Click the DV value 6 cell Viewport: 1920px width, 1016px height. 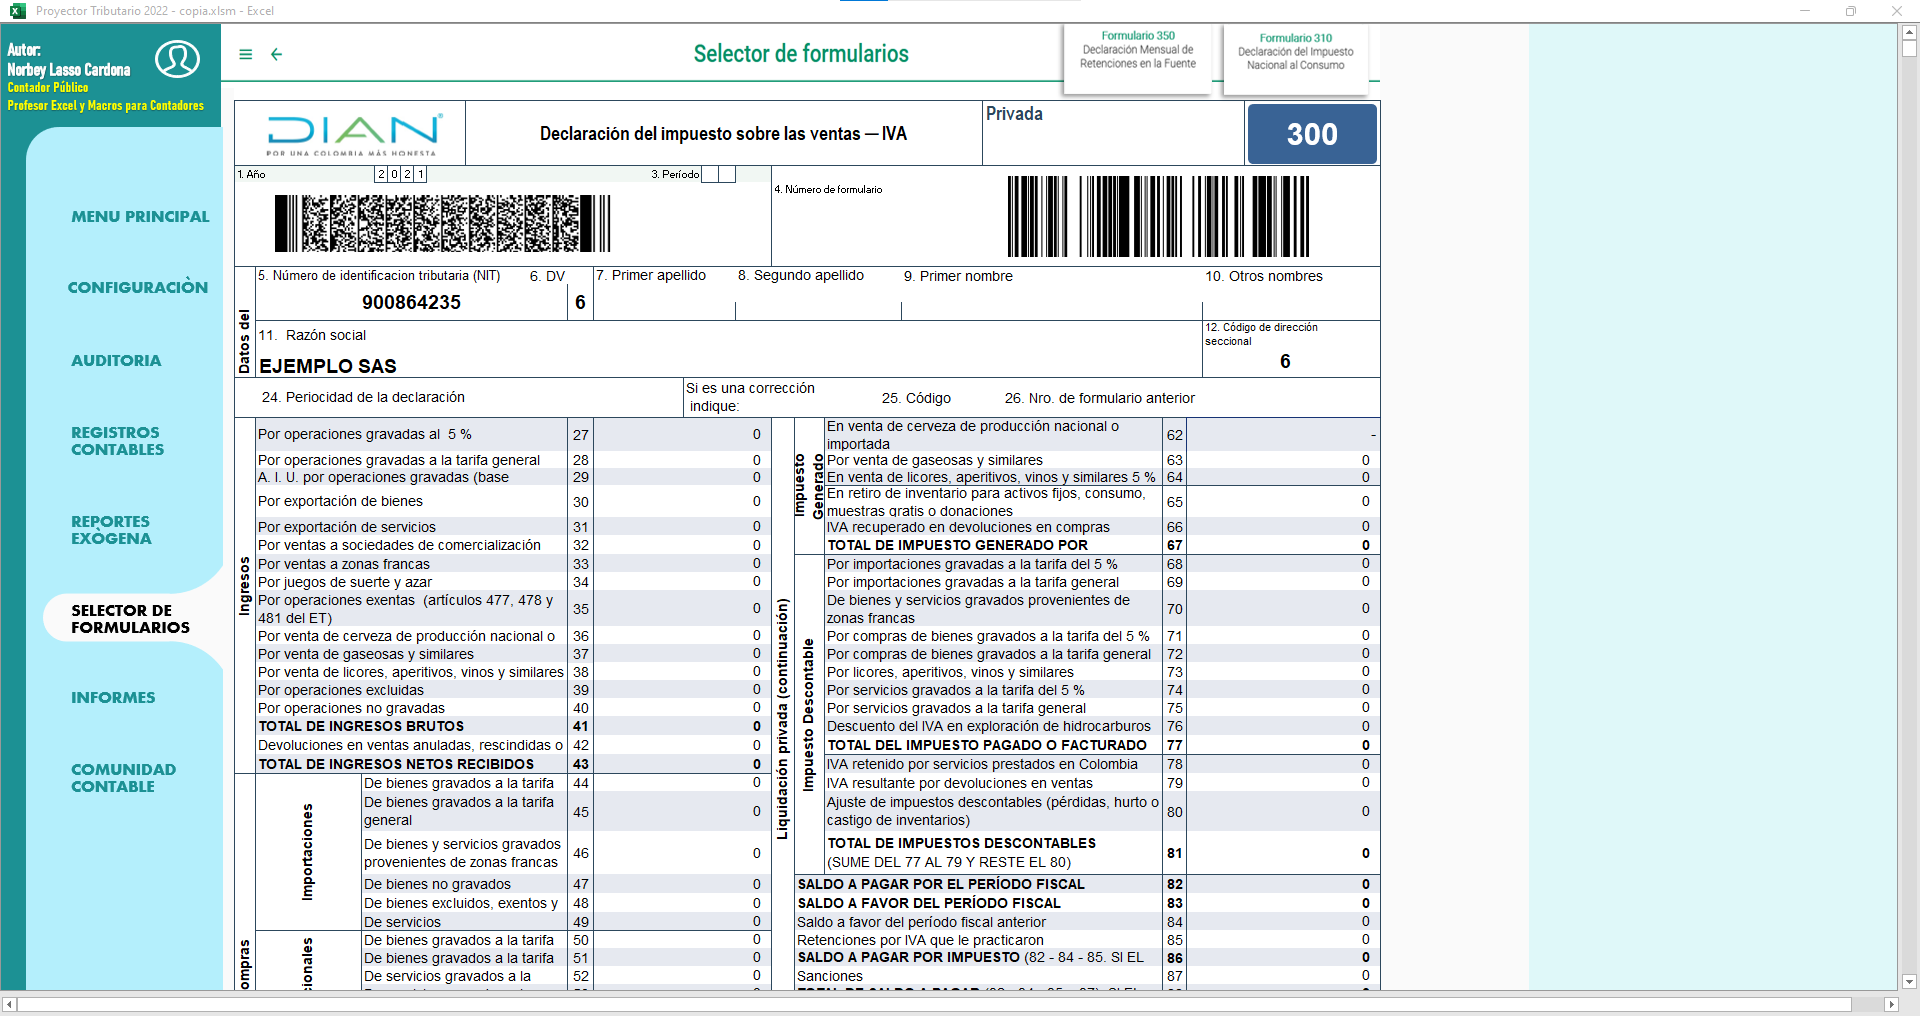click(x=580, y=303)
